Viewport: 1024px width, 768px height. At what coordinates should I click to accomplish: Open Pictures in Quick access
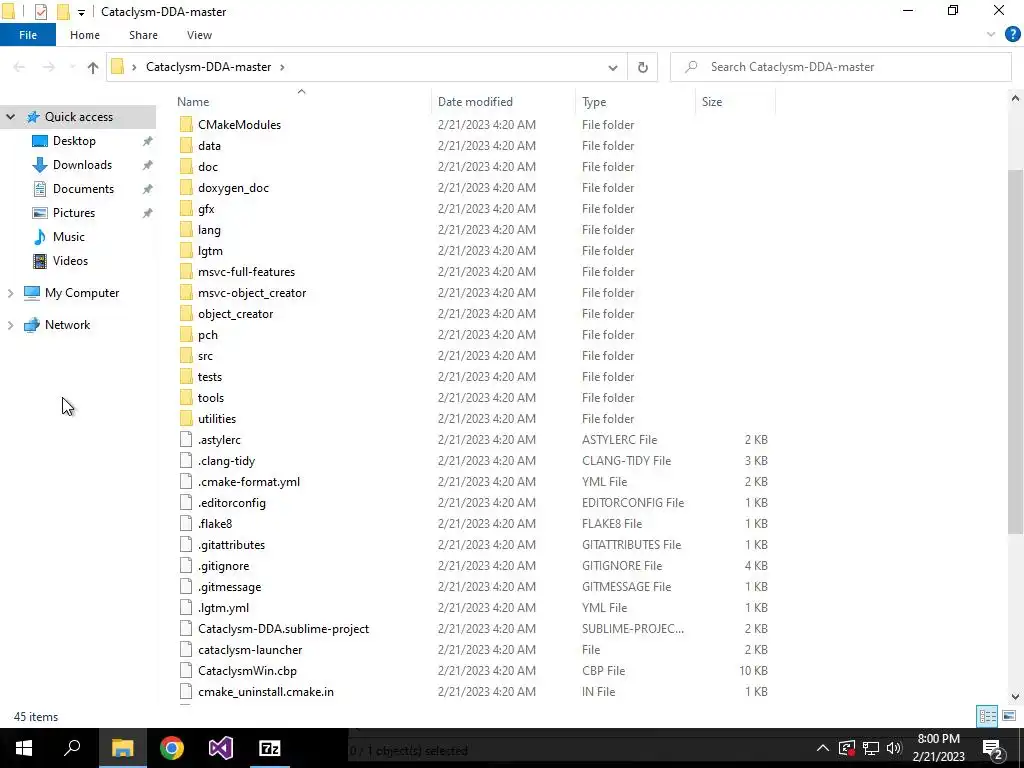(x=74, y=213)
